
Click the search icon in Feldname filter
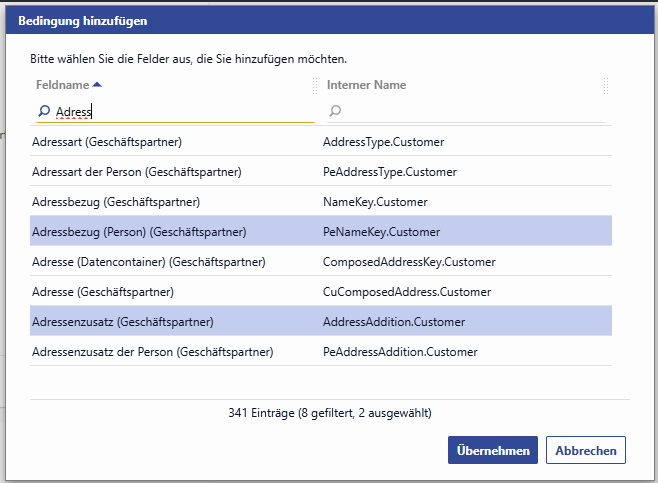[x=44, y=111]
